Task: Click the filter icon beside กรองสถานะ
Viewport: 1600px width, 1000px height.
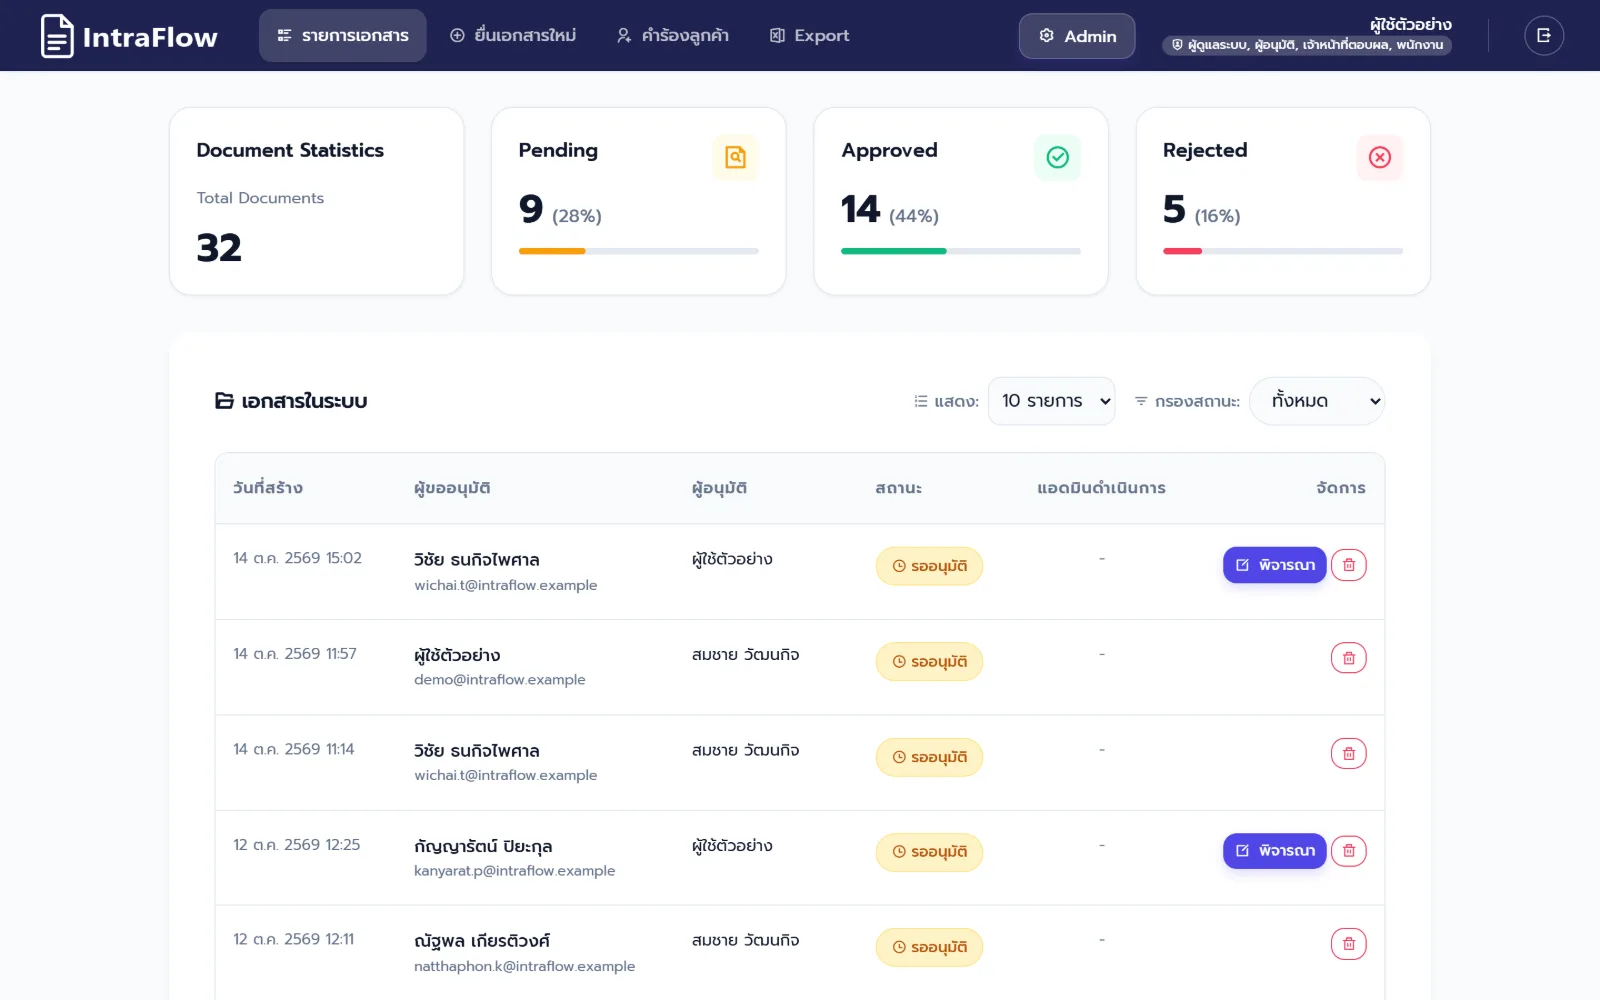Action: [1141, 401]
